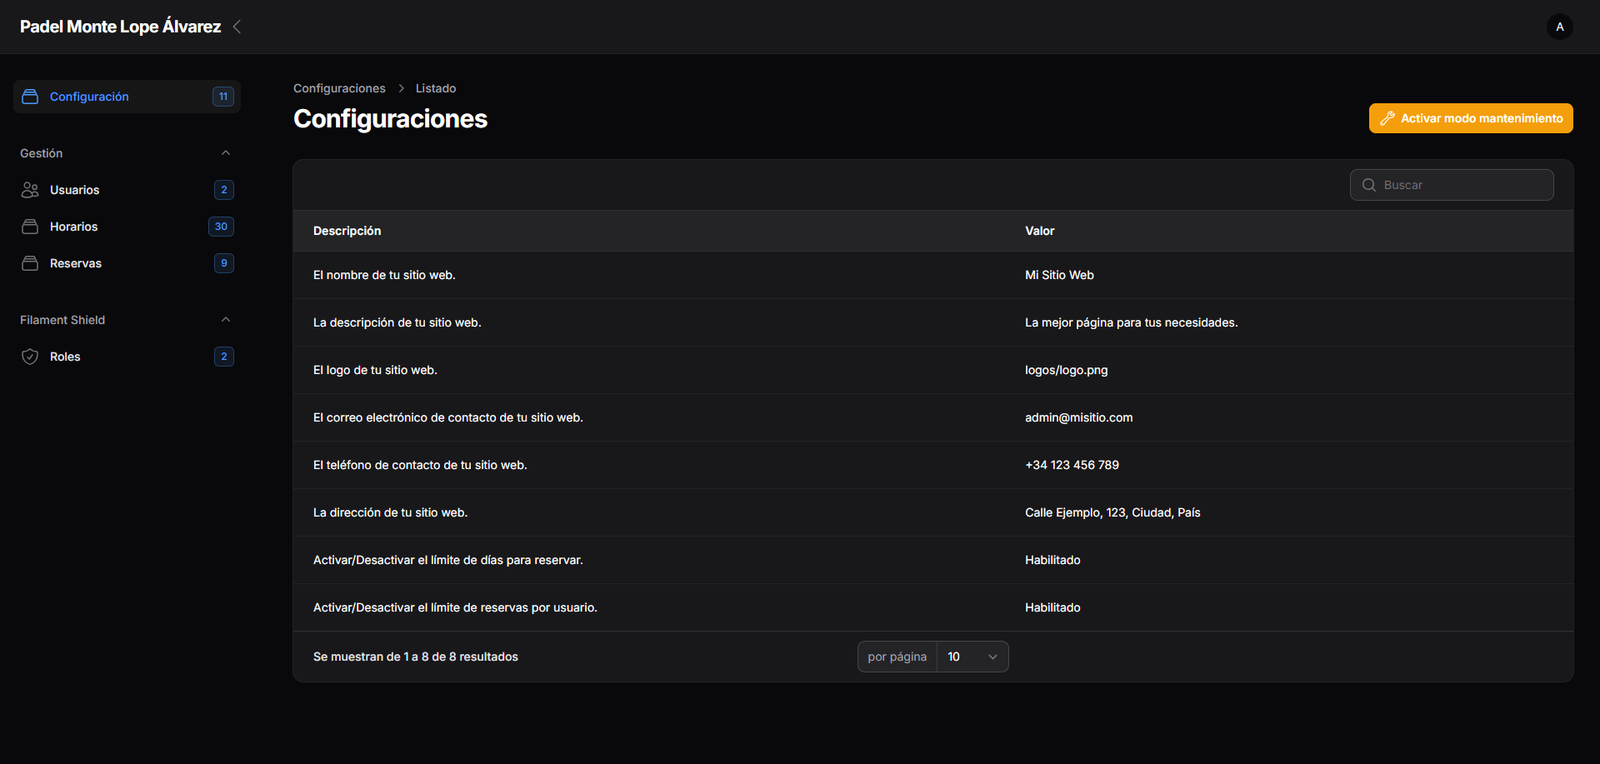Click the Padel Monte Lope Álvarez brand title

(120, 27)
